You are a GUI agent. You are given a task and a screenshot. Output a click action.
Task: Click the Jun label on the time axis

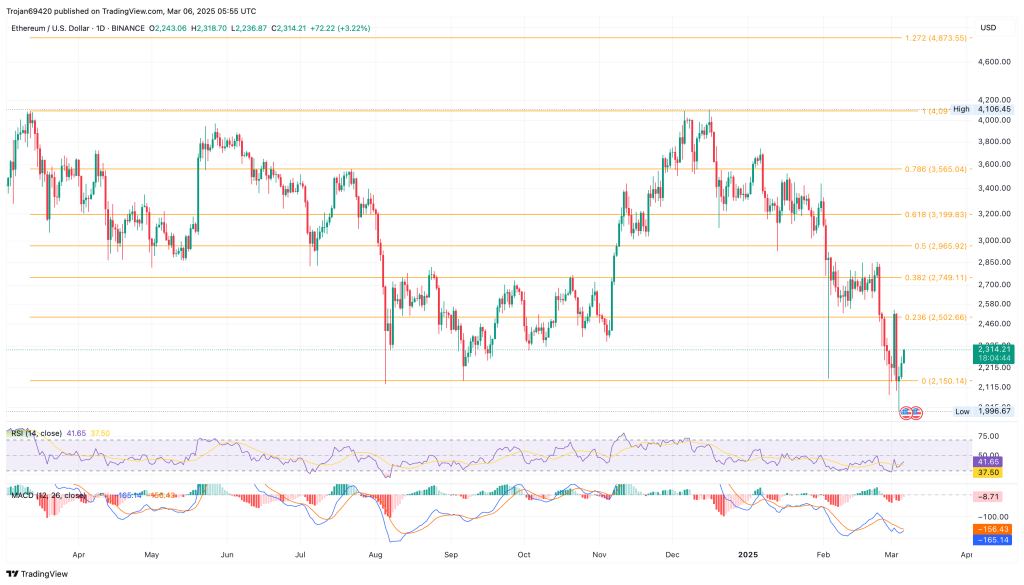[227, 555]
